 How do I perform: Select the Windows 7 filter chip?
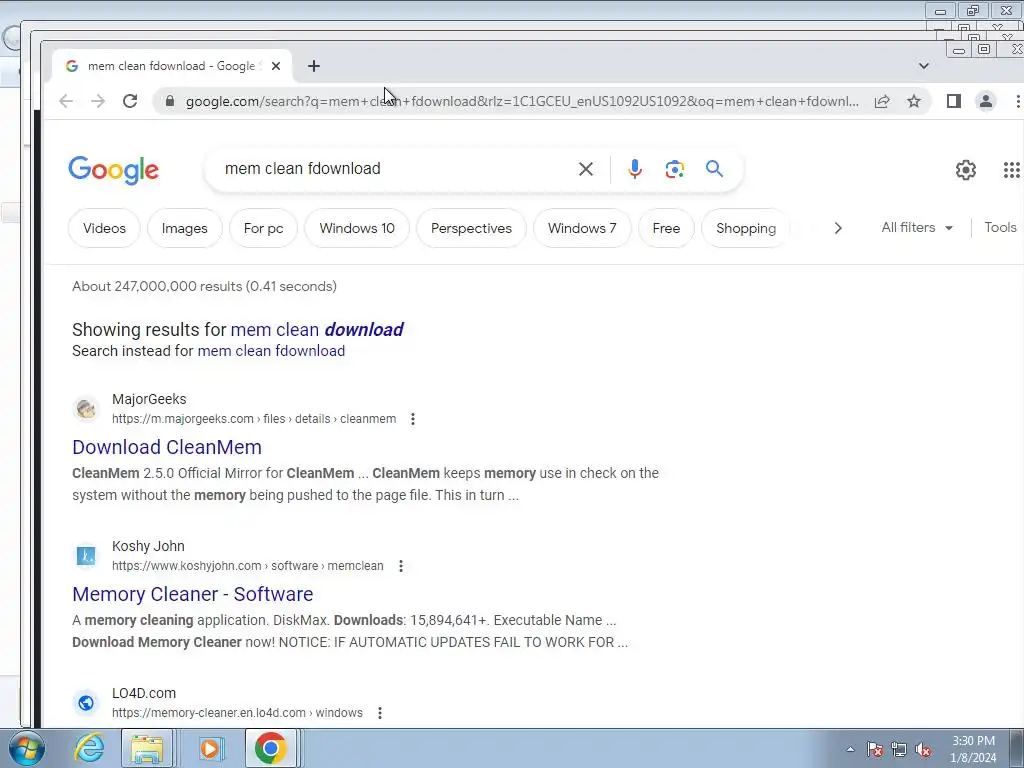(582, 228)
